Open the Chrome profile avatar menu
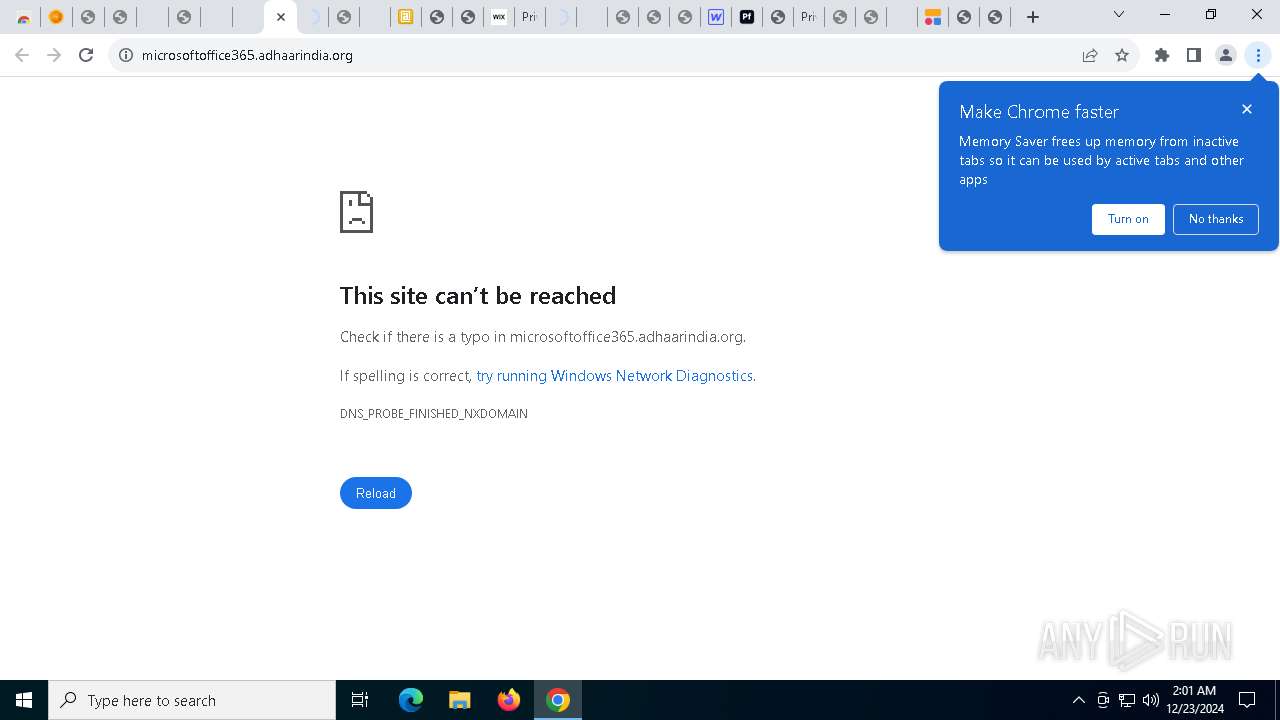Image resolution: width=1280 pixels, height=720 pixels. point(1226,55)
